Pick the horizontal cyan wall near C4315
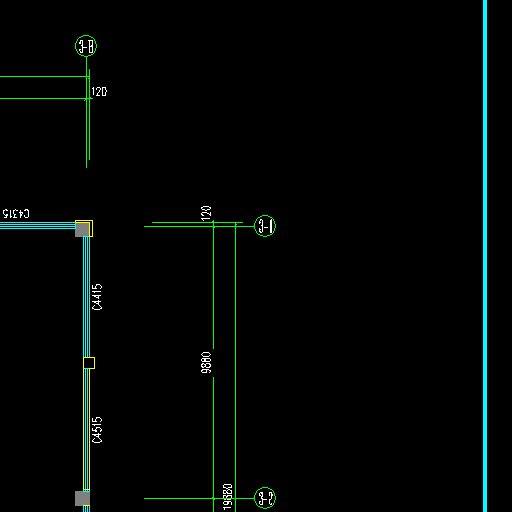The image size is (512, 512). click(38, 225)
